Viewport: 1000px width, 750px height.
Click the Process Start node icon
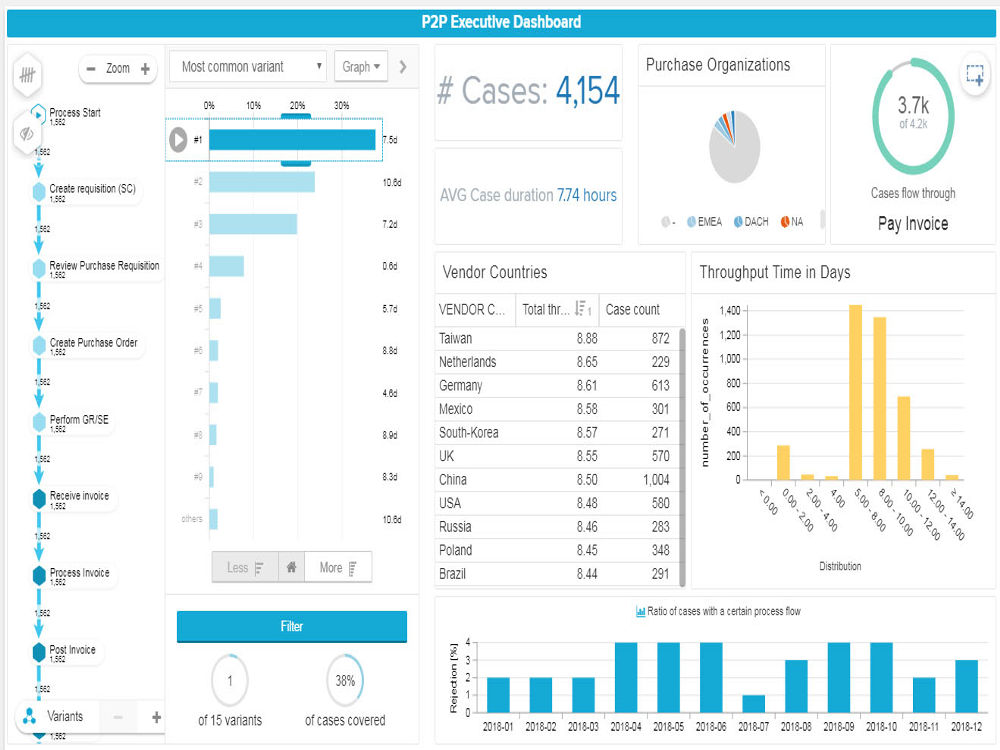(38, 114)
